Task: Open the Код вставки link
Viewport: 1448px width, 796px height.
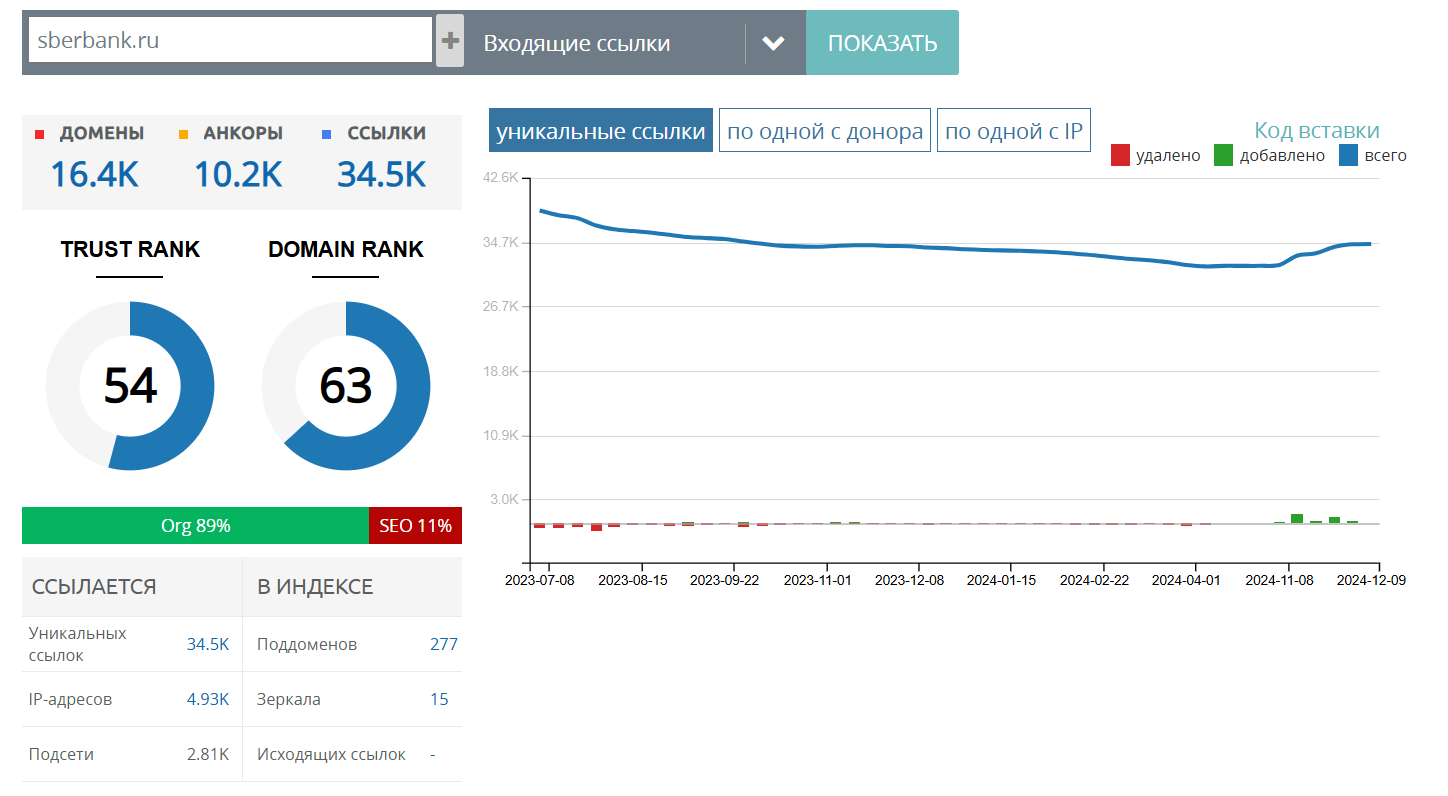Action: tap(1317, 131)
